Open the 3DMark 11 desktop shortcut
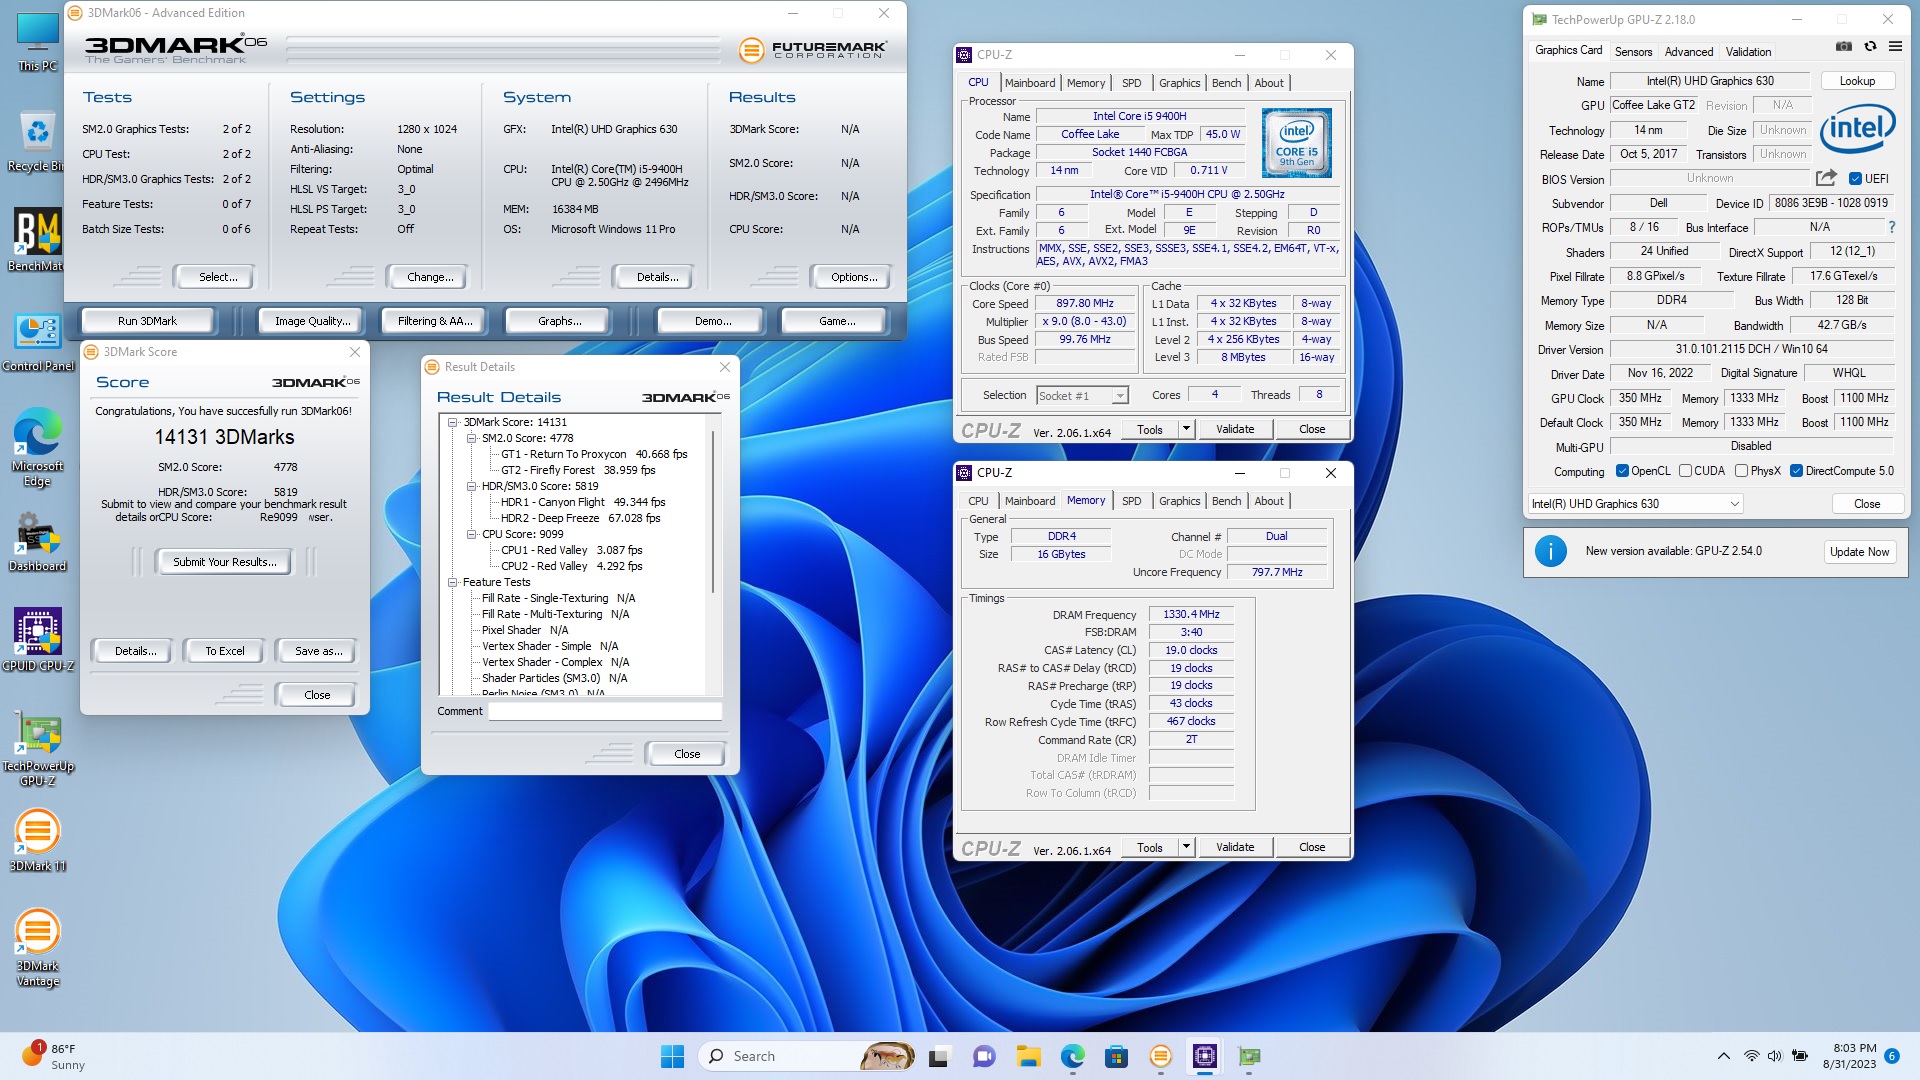The height and width of the screenshot is (1080, 1920). point(38,841)
